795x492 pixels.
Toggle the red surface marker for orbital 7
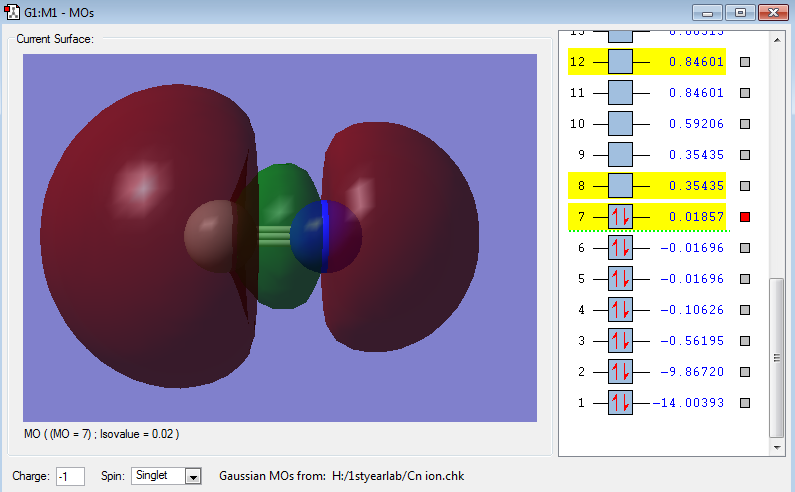pyautogui.click(x=744, y=217)
